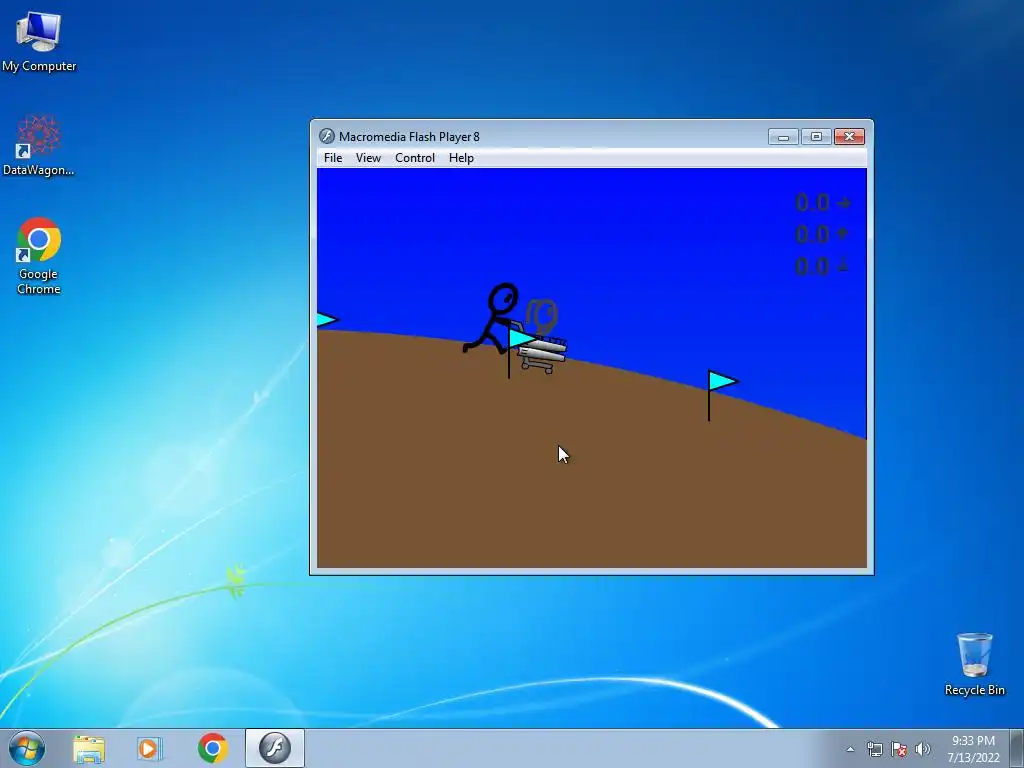Click the height readout with up arrow
This screenshot has width=1024, height=768.
click(x=822, y=234)
